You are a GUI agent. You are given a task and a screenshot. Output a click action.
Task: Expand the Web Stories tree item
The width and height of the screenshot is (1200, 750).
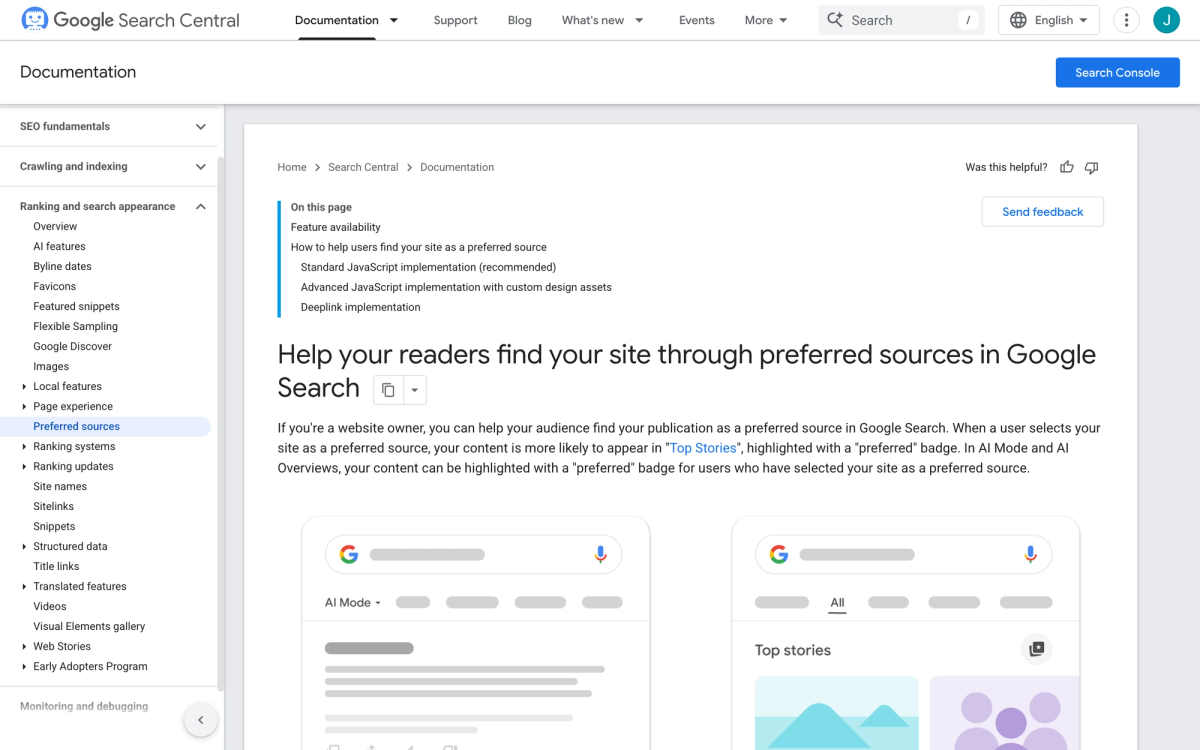pos(24,646)
